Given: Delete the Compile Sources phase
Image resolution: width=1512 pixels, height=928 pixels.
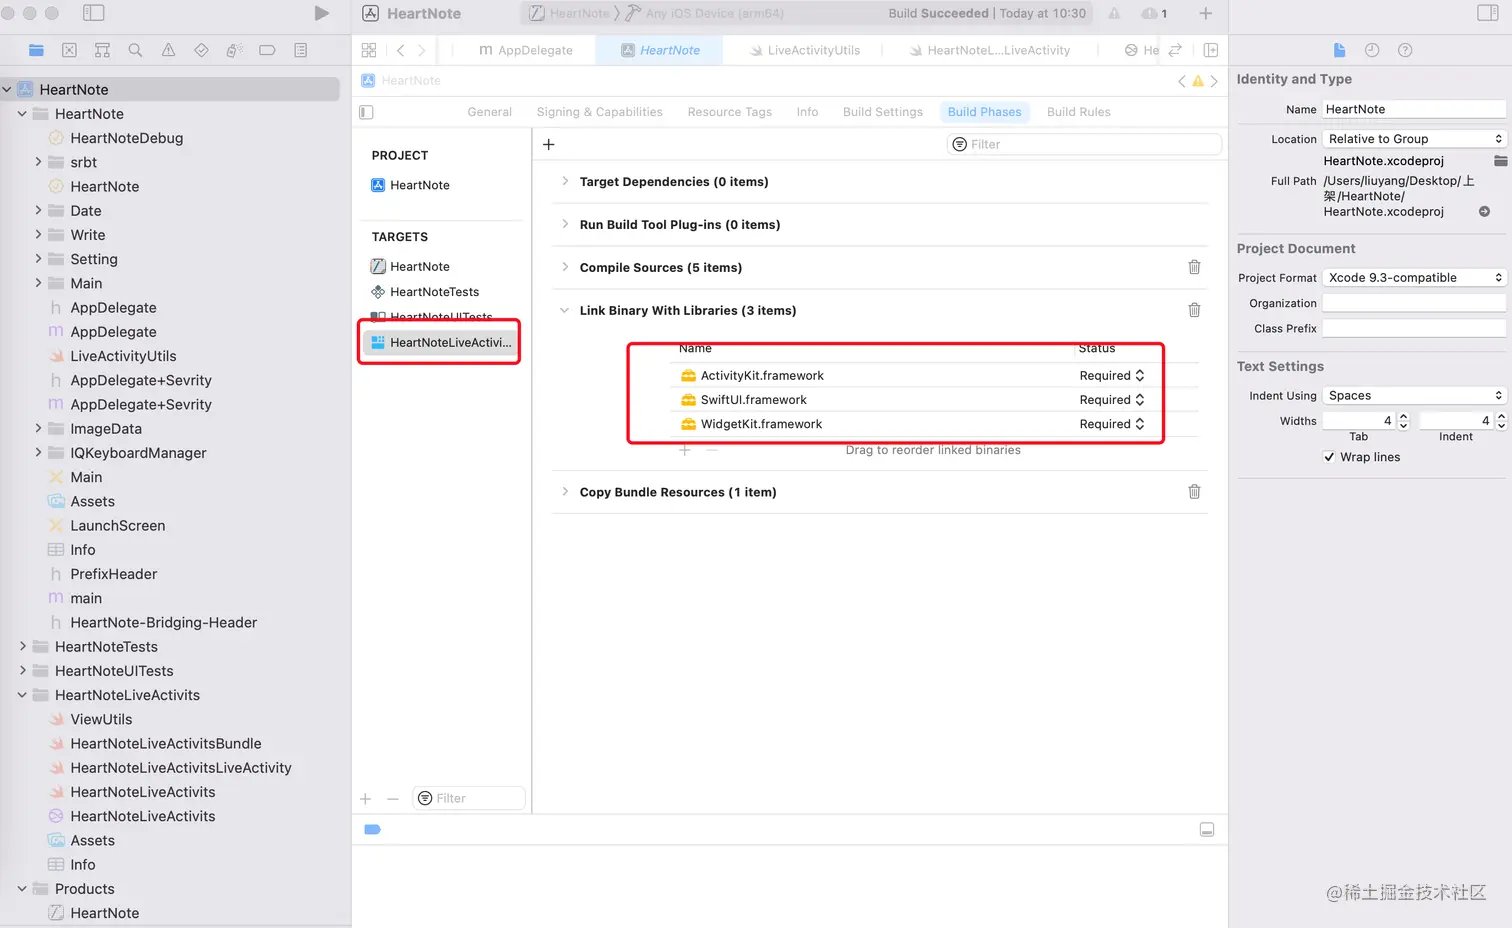Looking at the screenshot, I should pos(1194,267).
